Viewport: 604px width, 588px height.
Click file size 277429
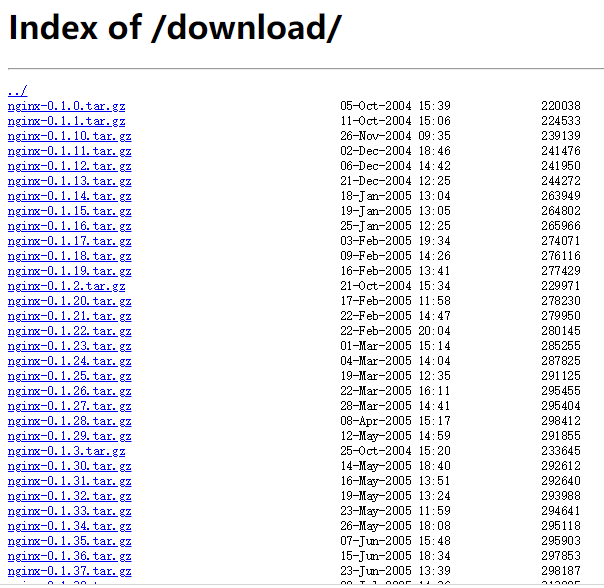560,271
